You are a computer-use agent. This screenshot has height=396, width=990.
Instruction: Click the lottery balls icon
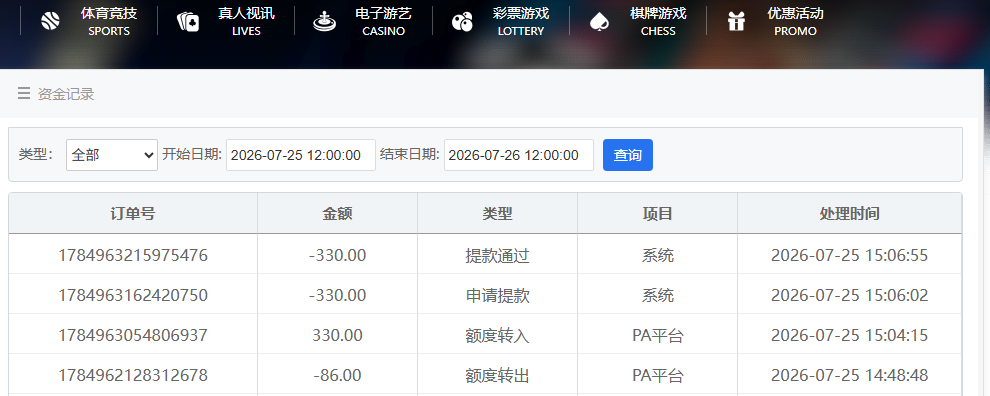tap(462, 22)
